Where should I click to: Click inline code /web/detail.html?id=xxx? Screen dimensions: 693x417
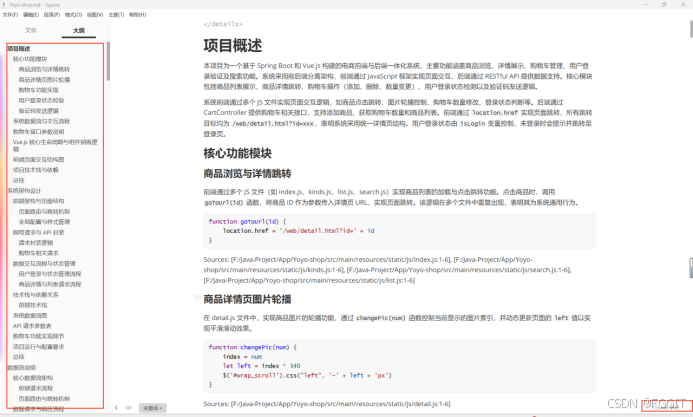[272, 124]
